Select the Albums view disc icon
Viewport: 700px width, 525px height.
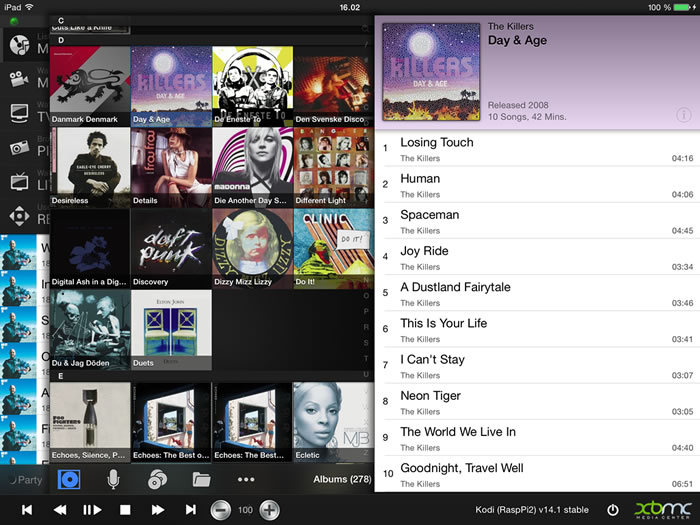[69, 479]
